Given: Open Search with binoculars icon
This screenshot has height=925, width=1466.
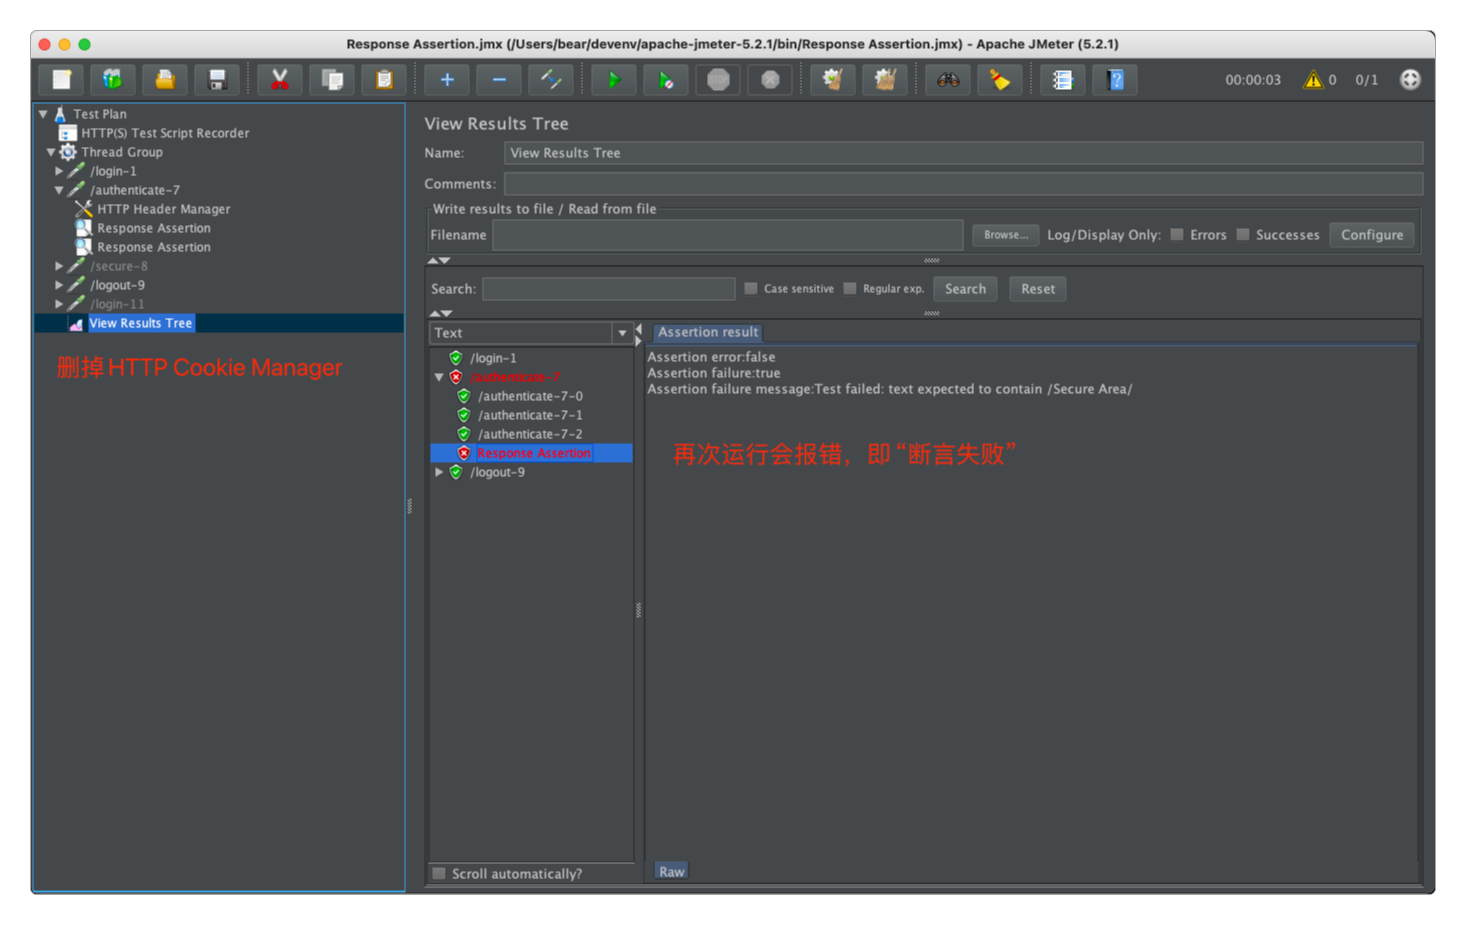Looking at the screenshot, I should click(x=948, y=80).
